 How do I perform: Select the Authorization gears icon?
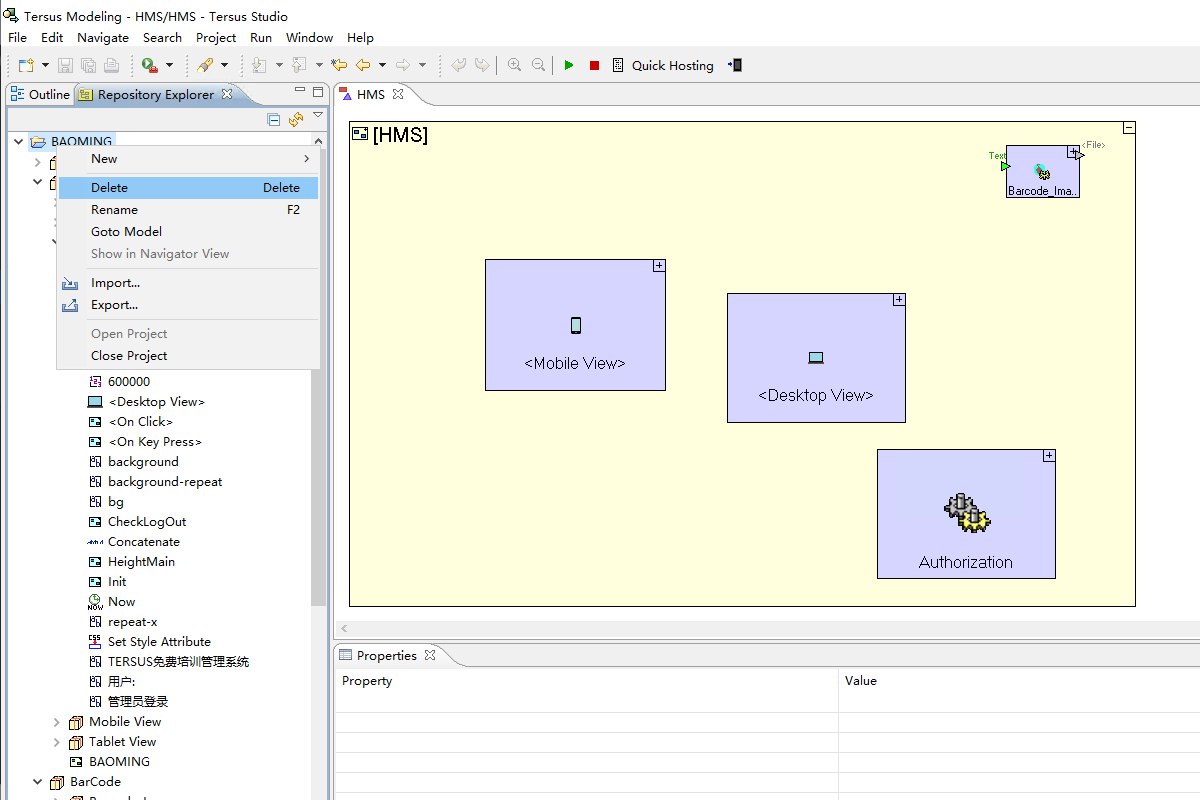pos(966,512)
